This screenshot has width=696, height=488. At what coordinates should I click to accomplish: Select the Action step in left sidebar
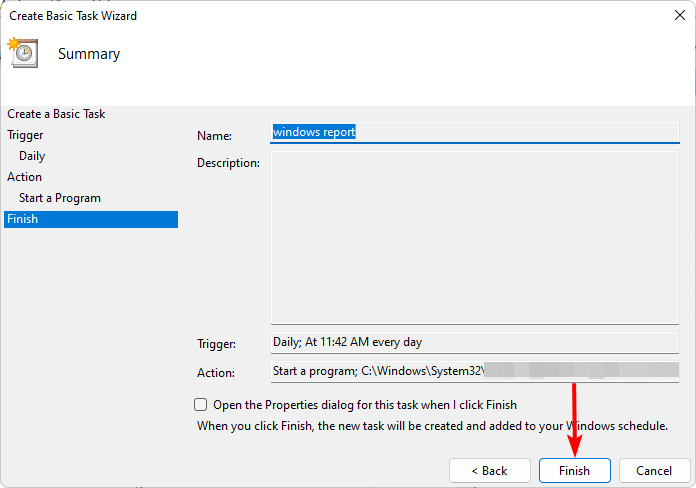click(x=25, y=177)
